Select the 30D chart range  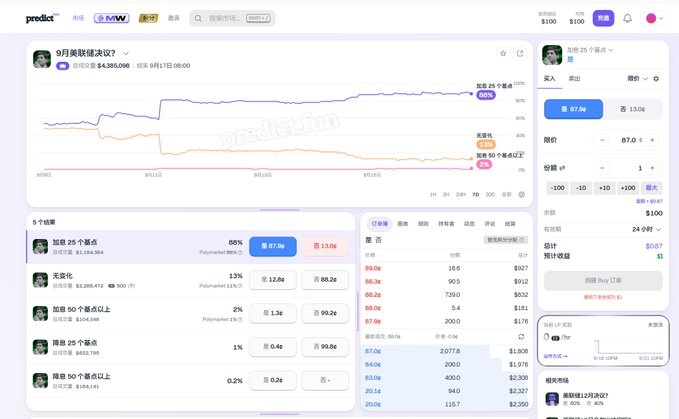pyautogui.click(x=490, y=195)
